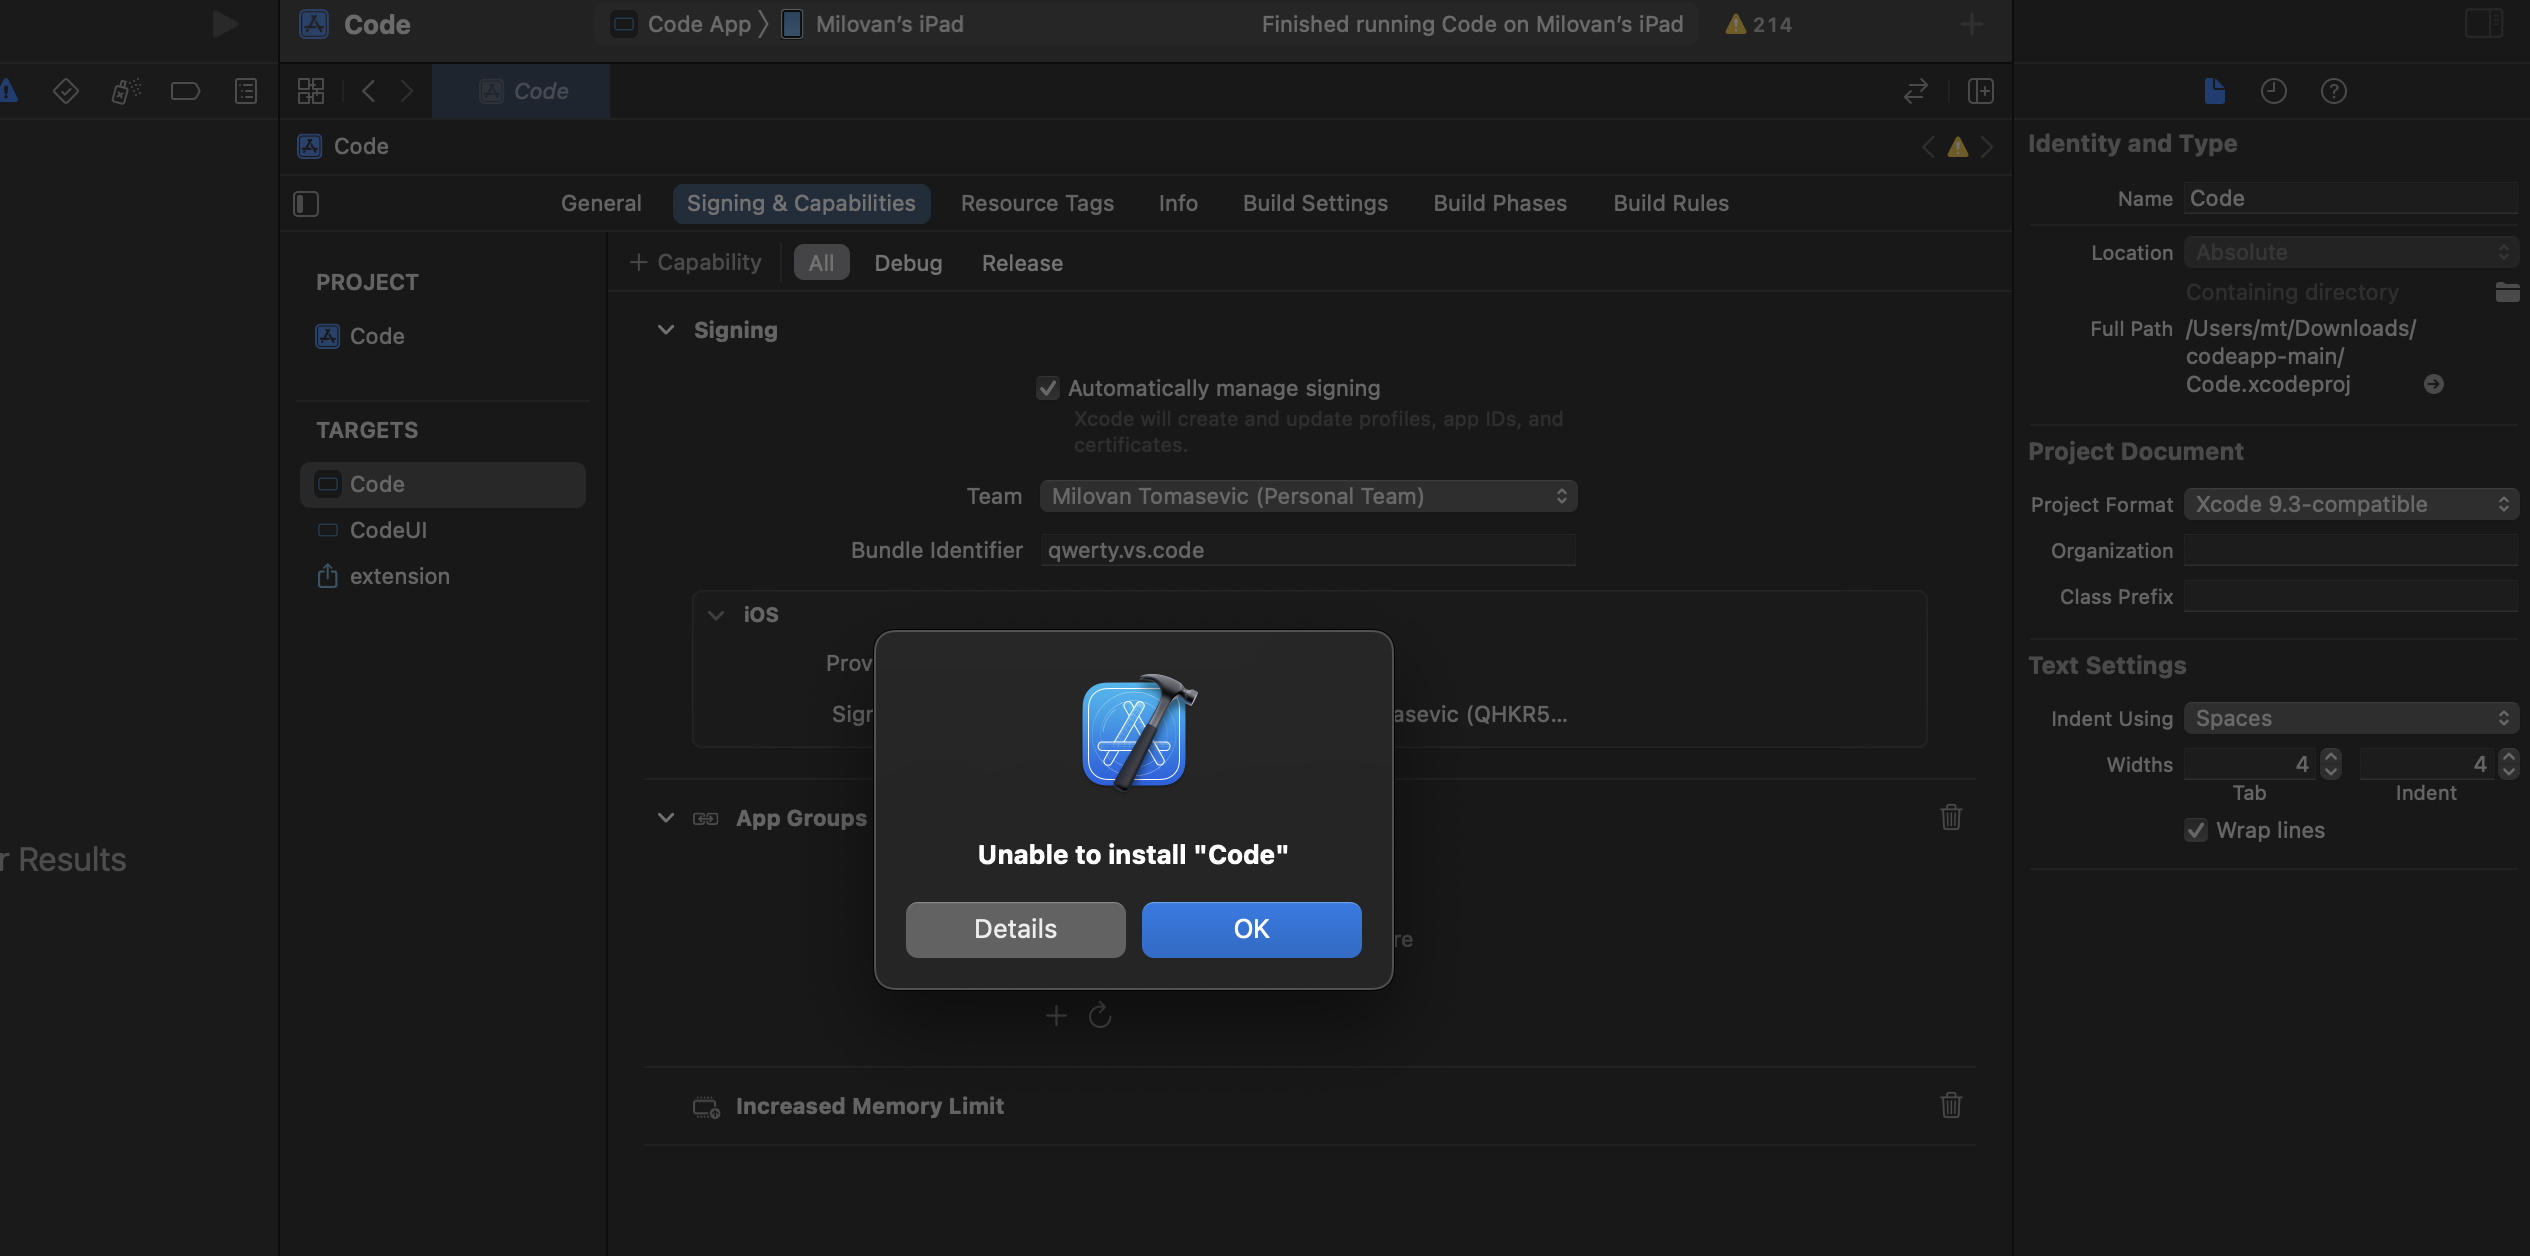Click the Tab width stepper
Viewport: 2530px width, 1256px height.
2331,764
